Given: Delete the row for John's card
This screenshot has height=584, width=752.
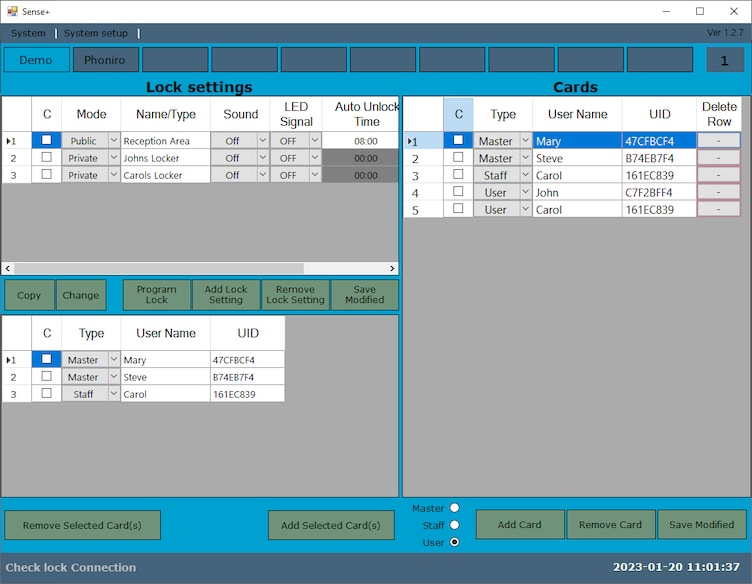Looking at the screenshot, I should click(x=718, y=192).
